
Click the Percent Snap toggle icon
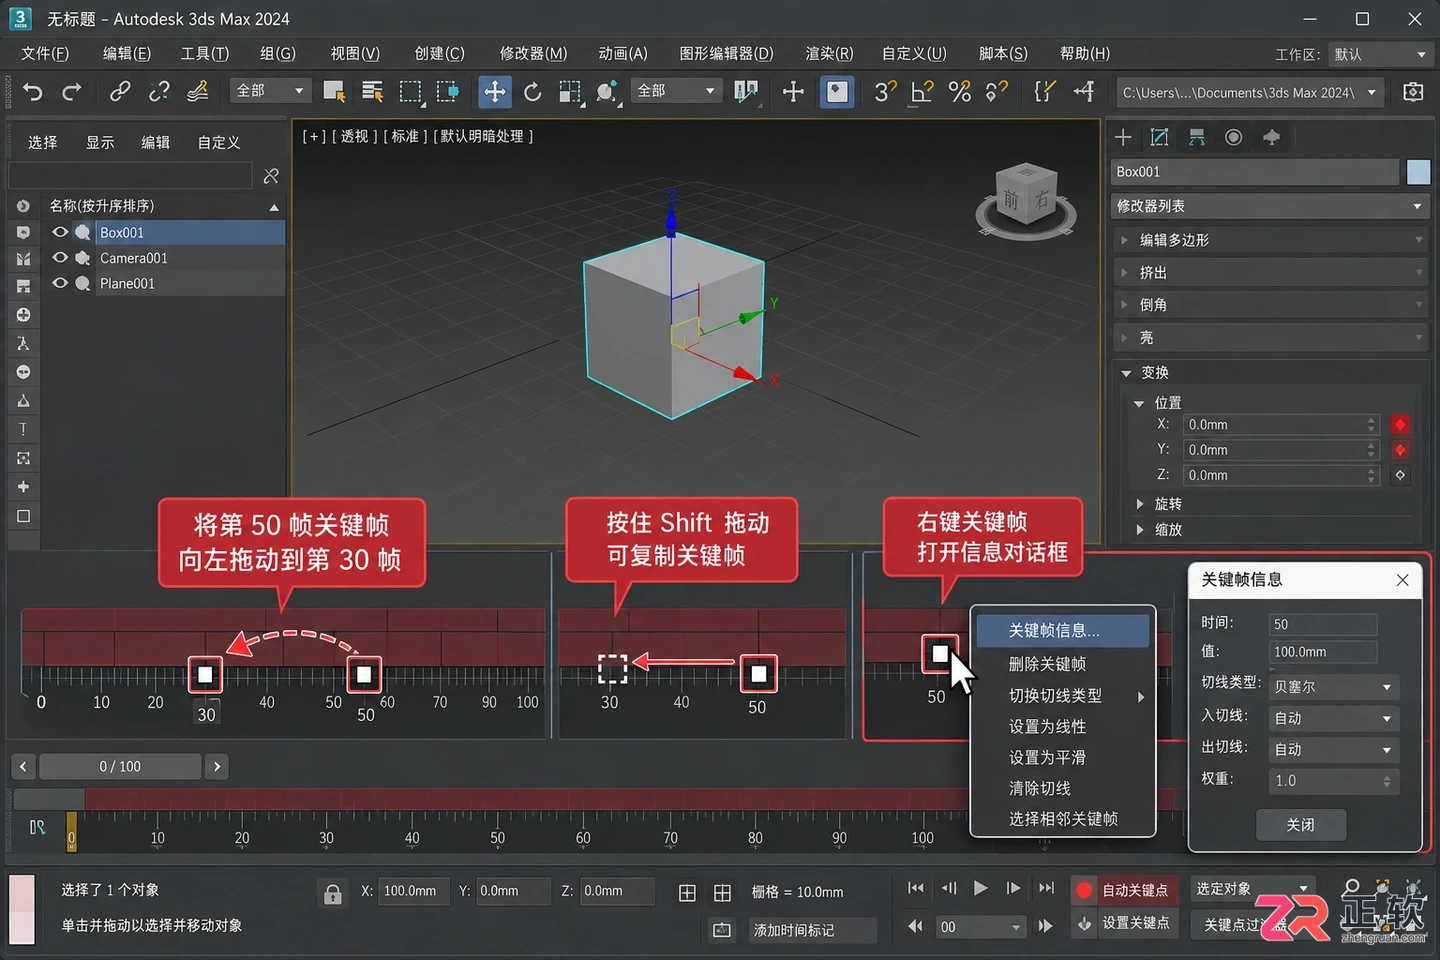pyautogui.click(x=960, y=92)
